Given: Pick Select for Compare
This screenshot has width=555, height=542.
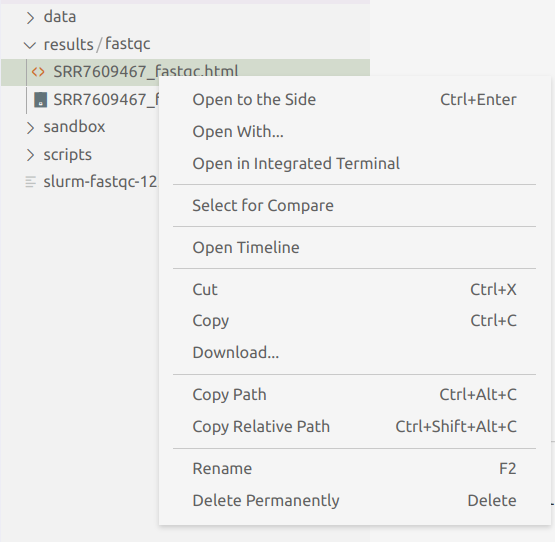Looking at the screenshot, I should point(354,205).
